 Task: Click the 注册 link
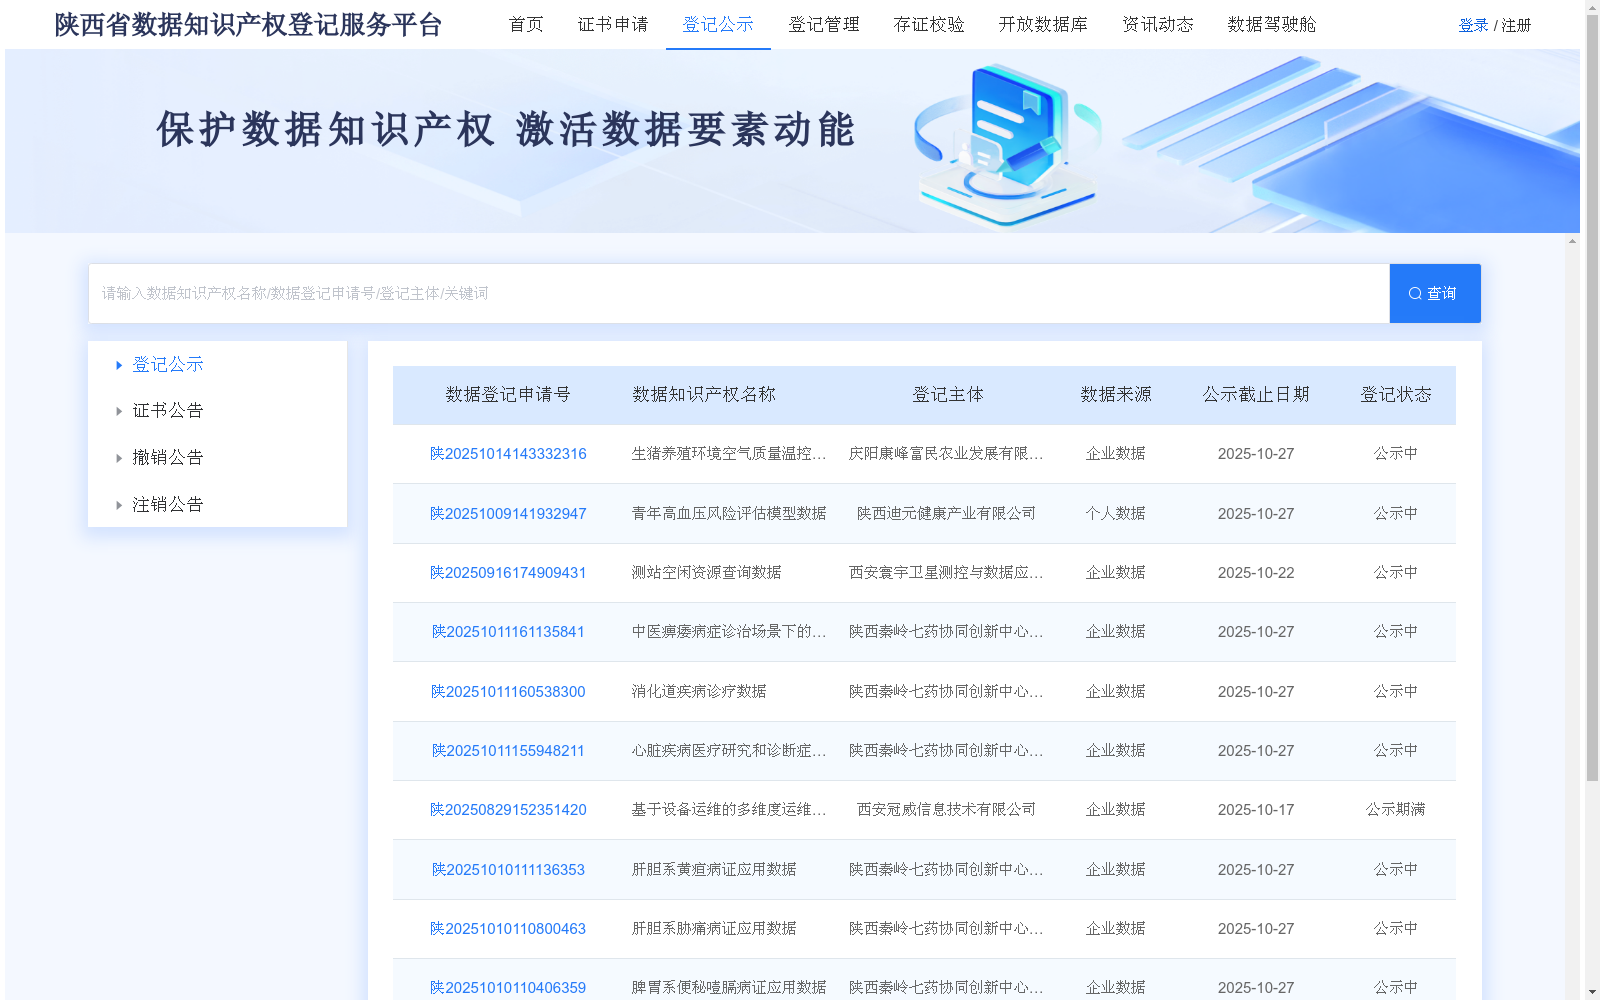click(1516, 25)
